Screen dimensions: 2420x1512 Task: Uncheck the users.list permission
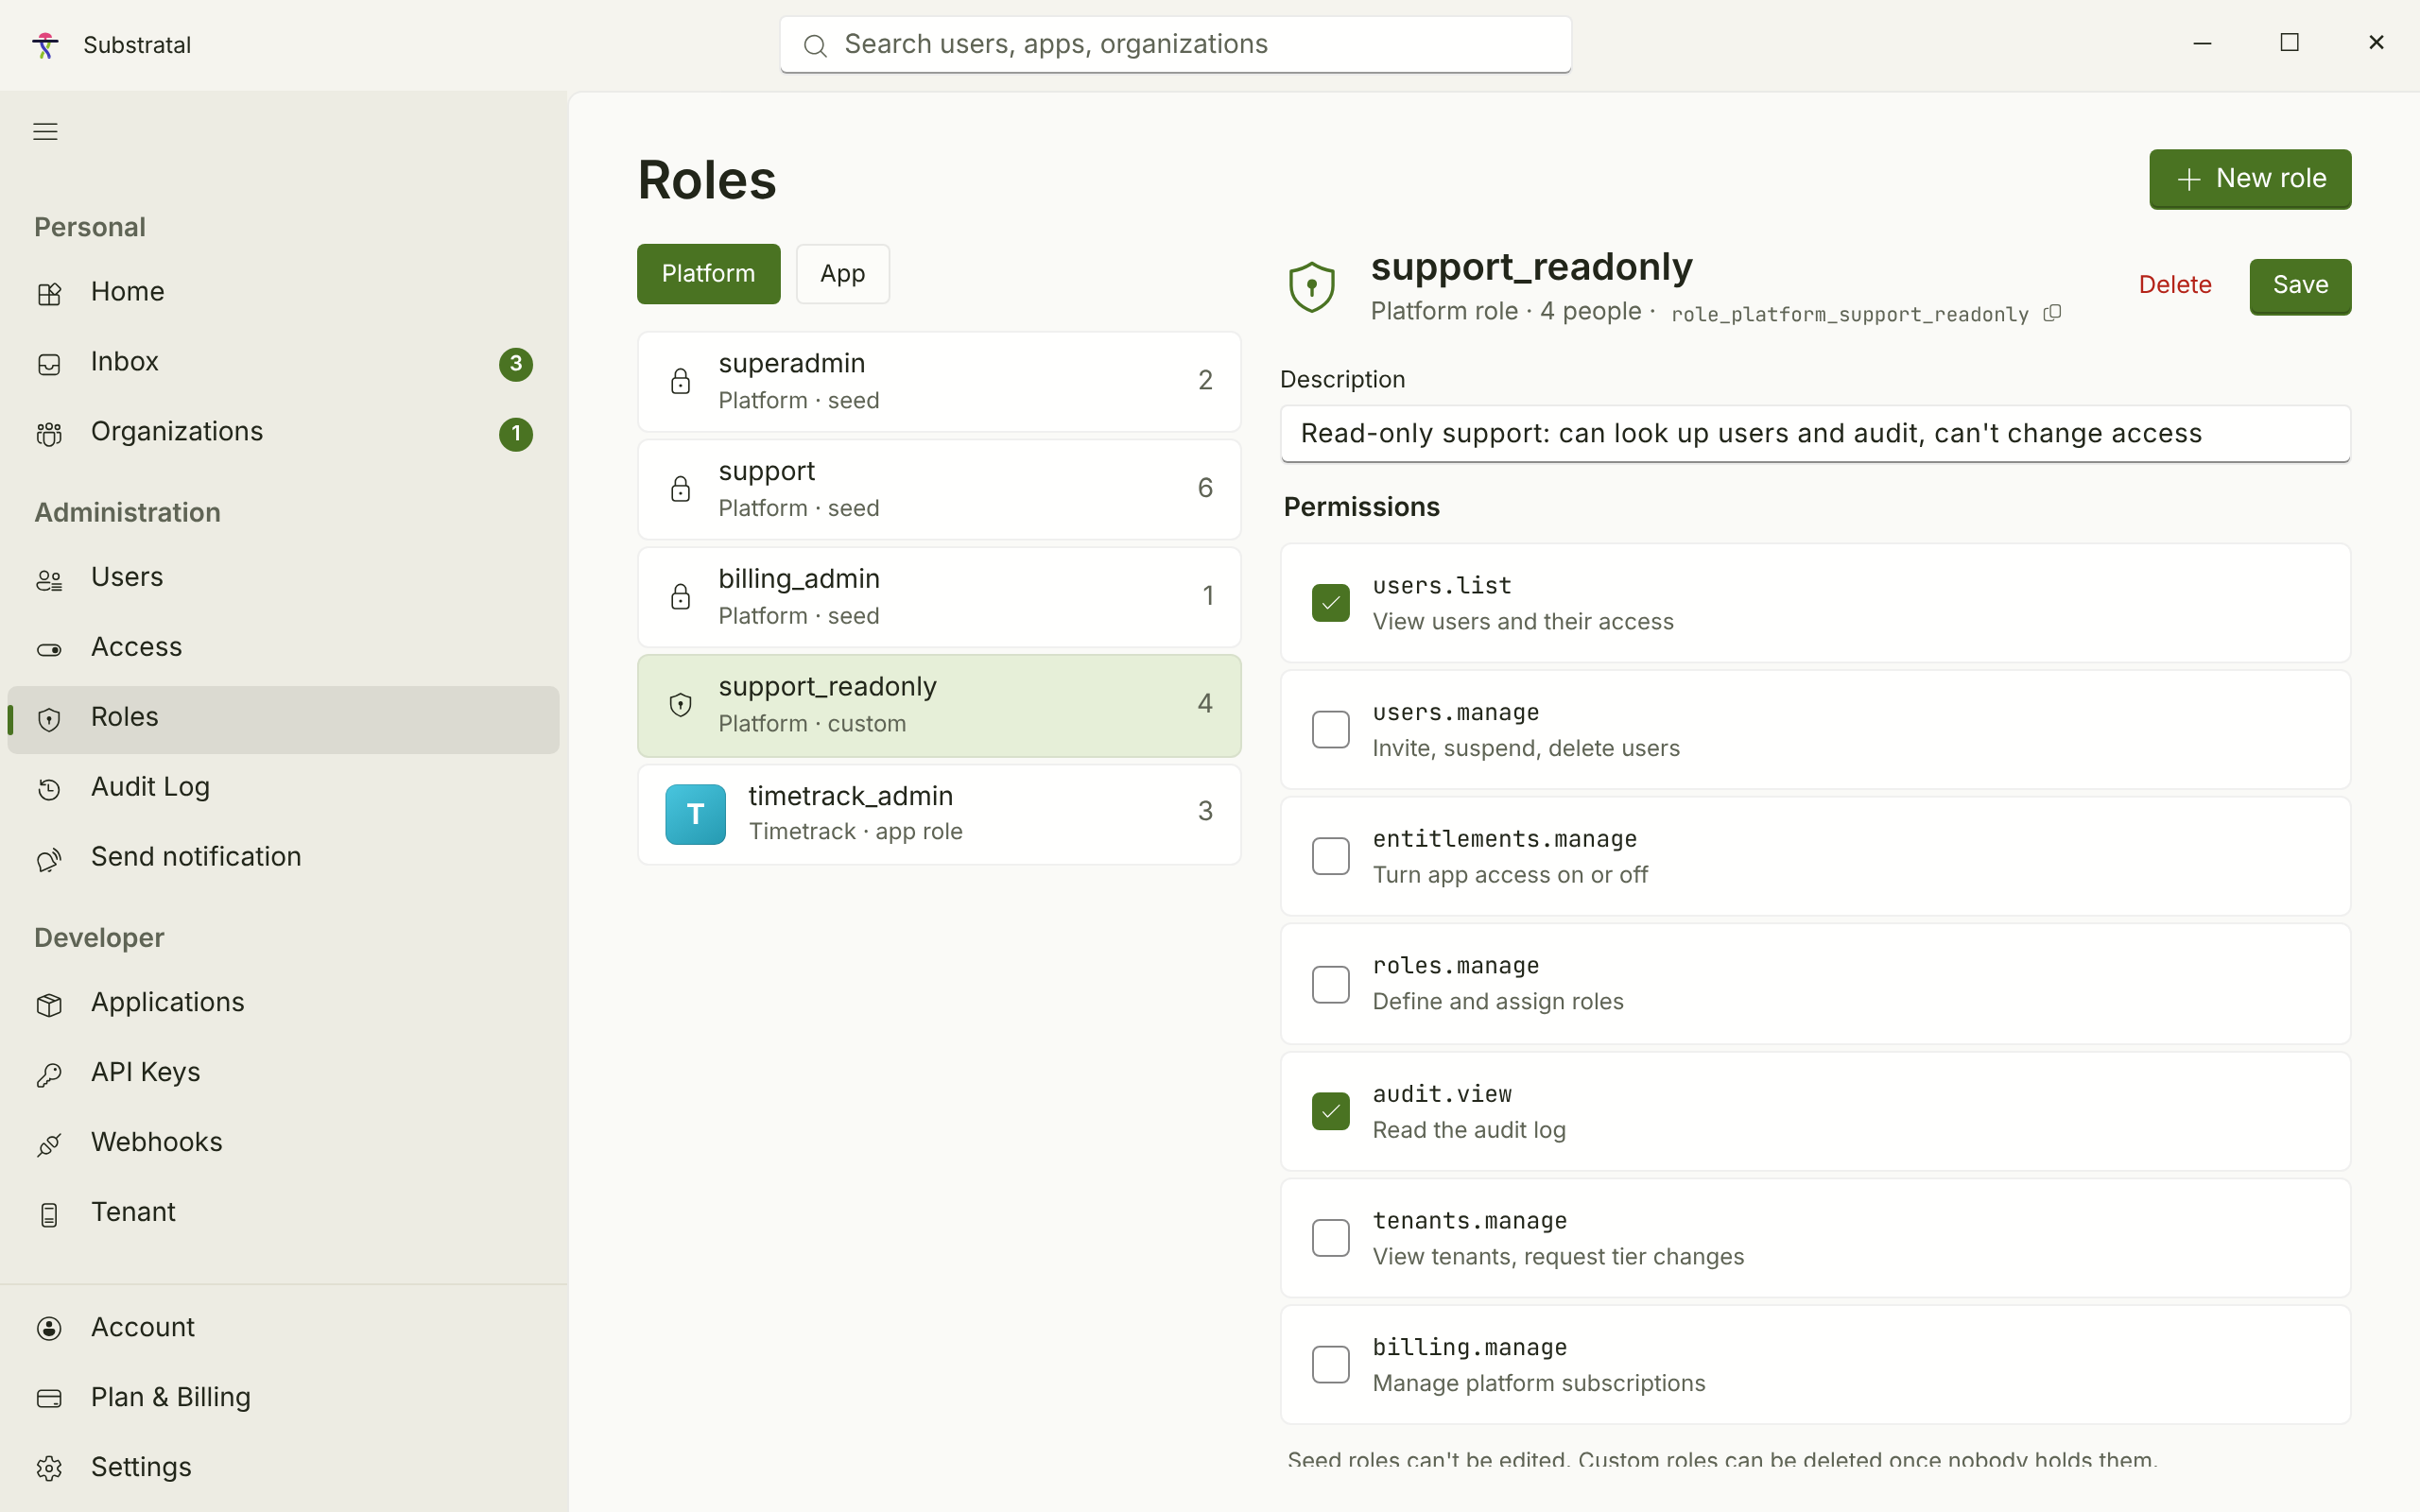tap(1330, 602)
